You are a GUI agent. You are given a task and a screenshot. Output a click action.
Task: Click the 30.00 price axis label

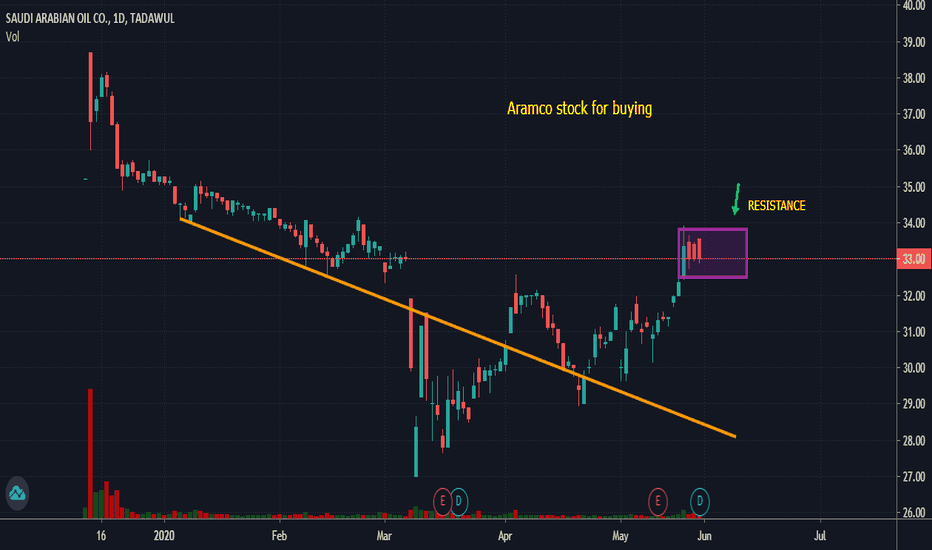pyautogui.click(x=914, y=367)
